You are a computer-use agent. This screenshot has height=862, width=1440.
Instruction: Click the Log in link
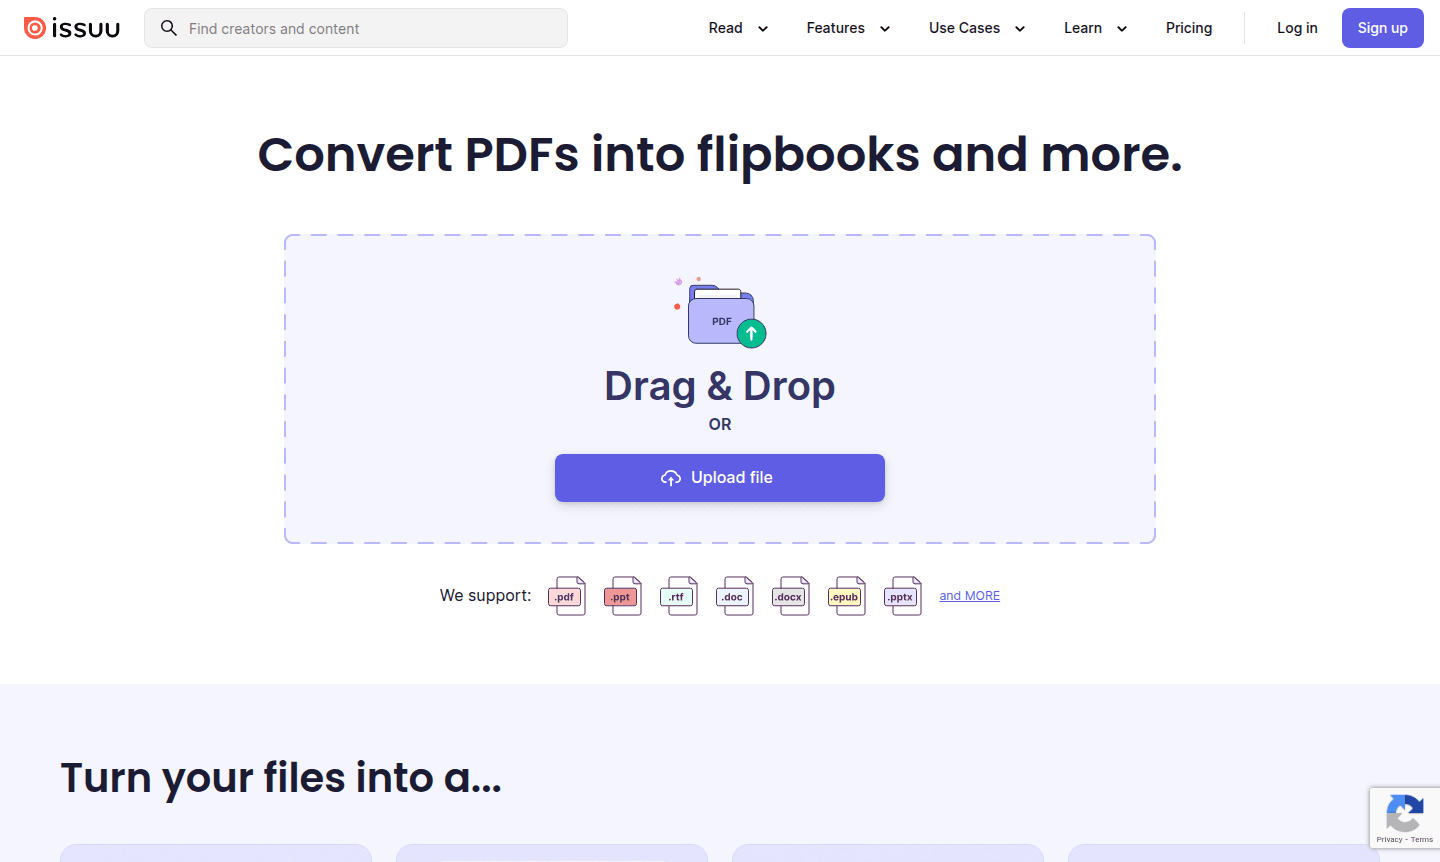[1297, 28]
